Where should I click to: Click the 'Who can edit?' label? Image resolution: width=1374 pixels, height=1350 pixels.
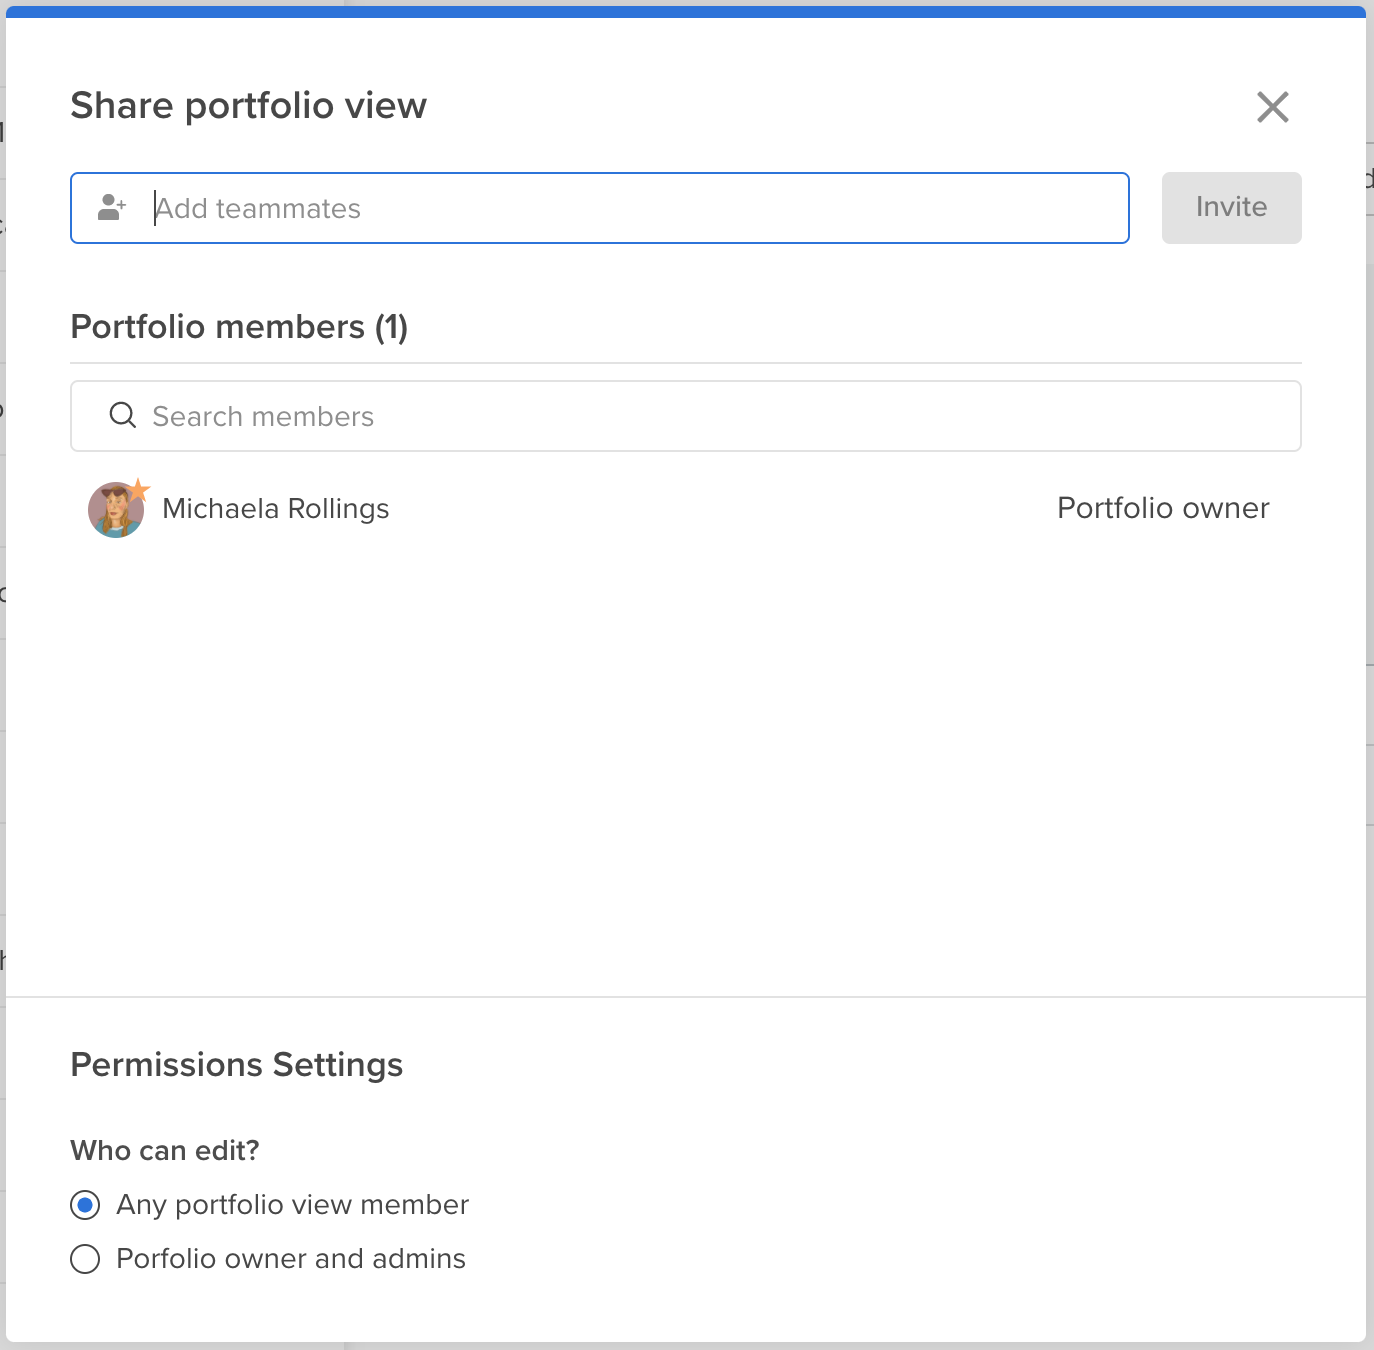165,1151
